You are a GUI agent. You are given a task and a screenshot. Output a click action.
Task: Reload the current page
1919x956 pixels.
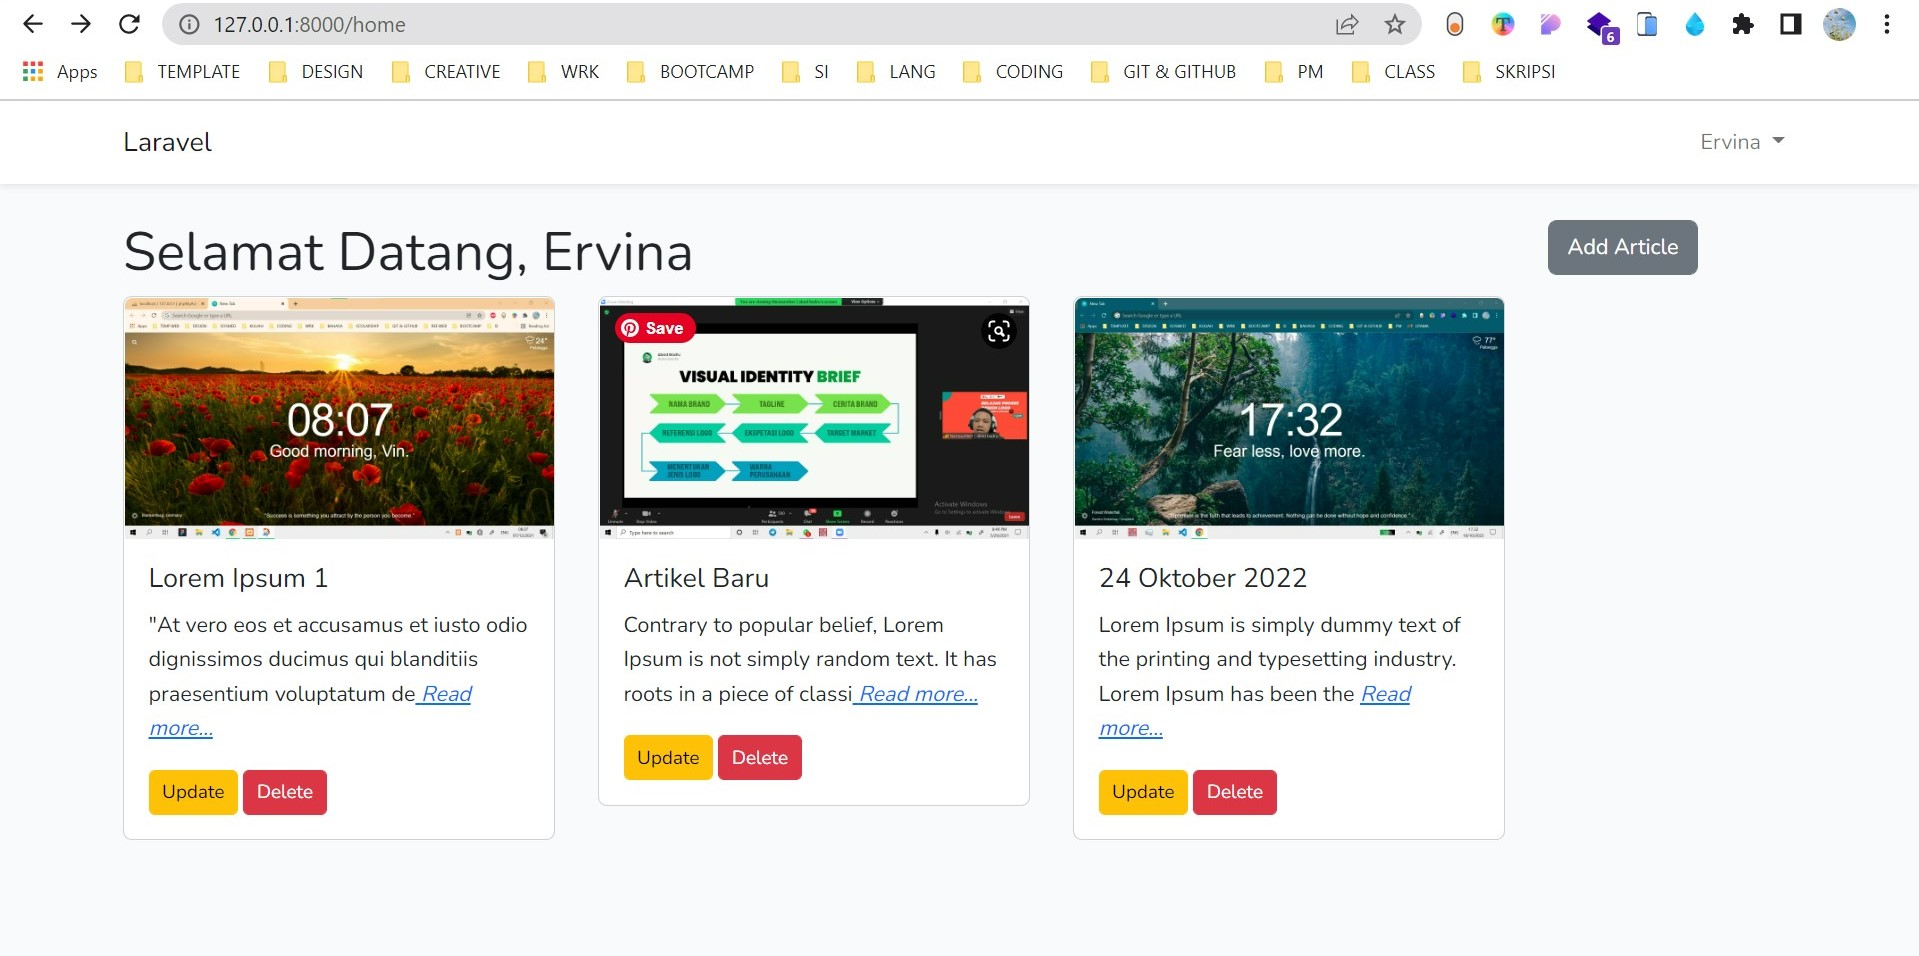(129, 24)
